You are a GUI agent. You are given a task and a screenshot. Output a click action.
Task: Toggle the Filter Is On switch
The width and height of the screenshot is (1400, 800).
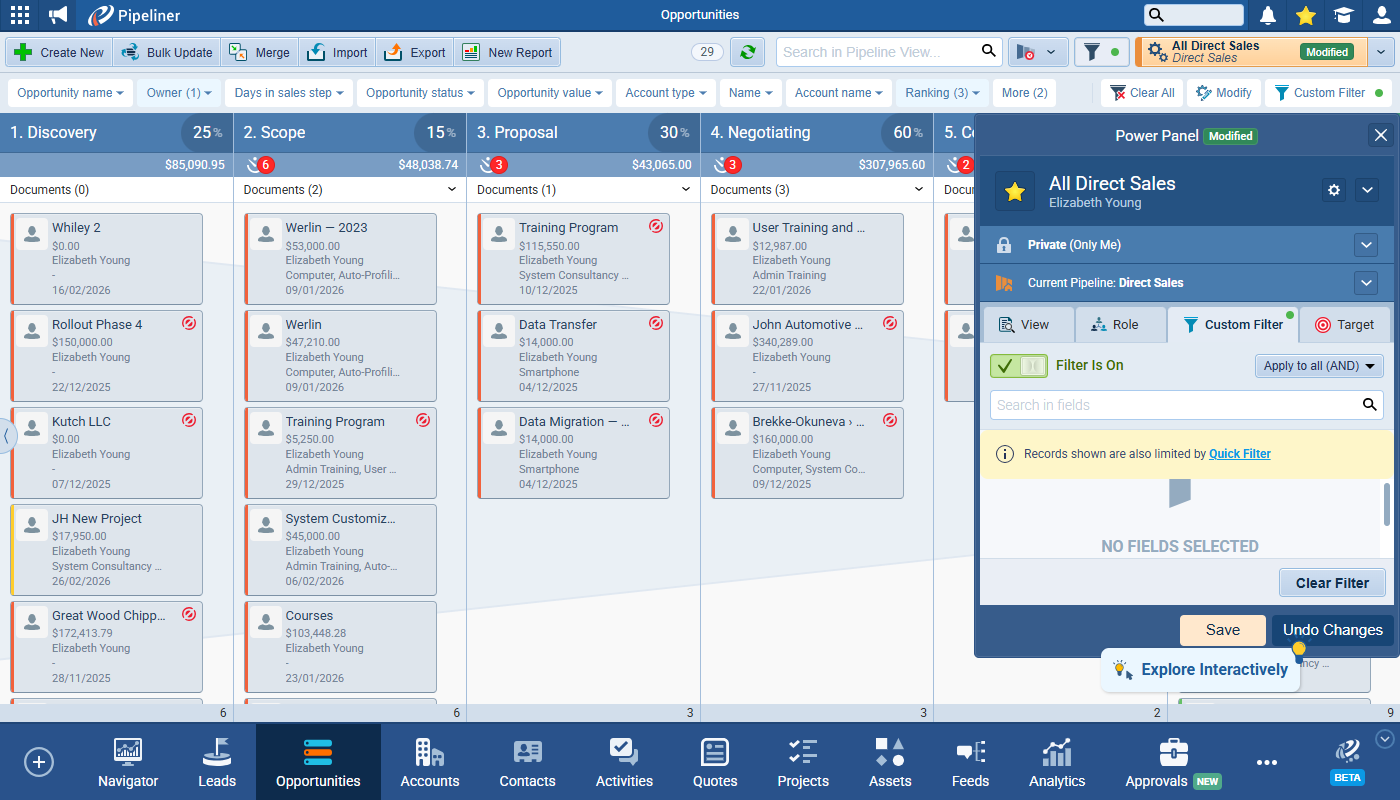[1019, 366]
